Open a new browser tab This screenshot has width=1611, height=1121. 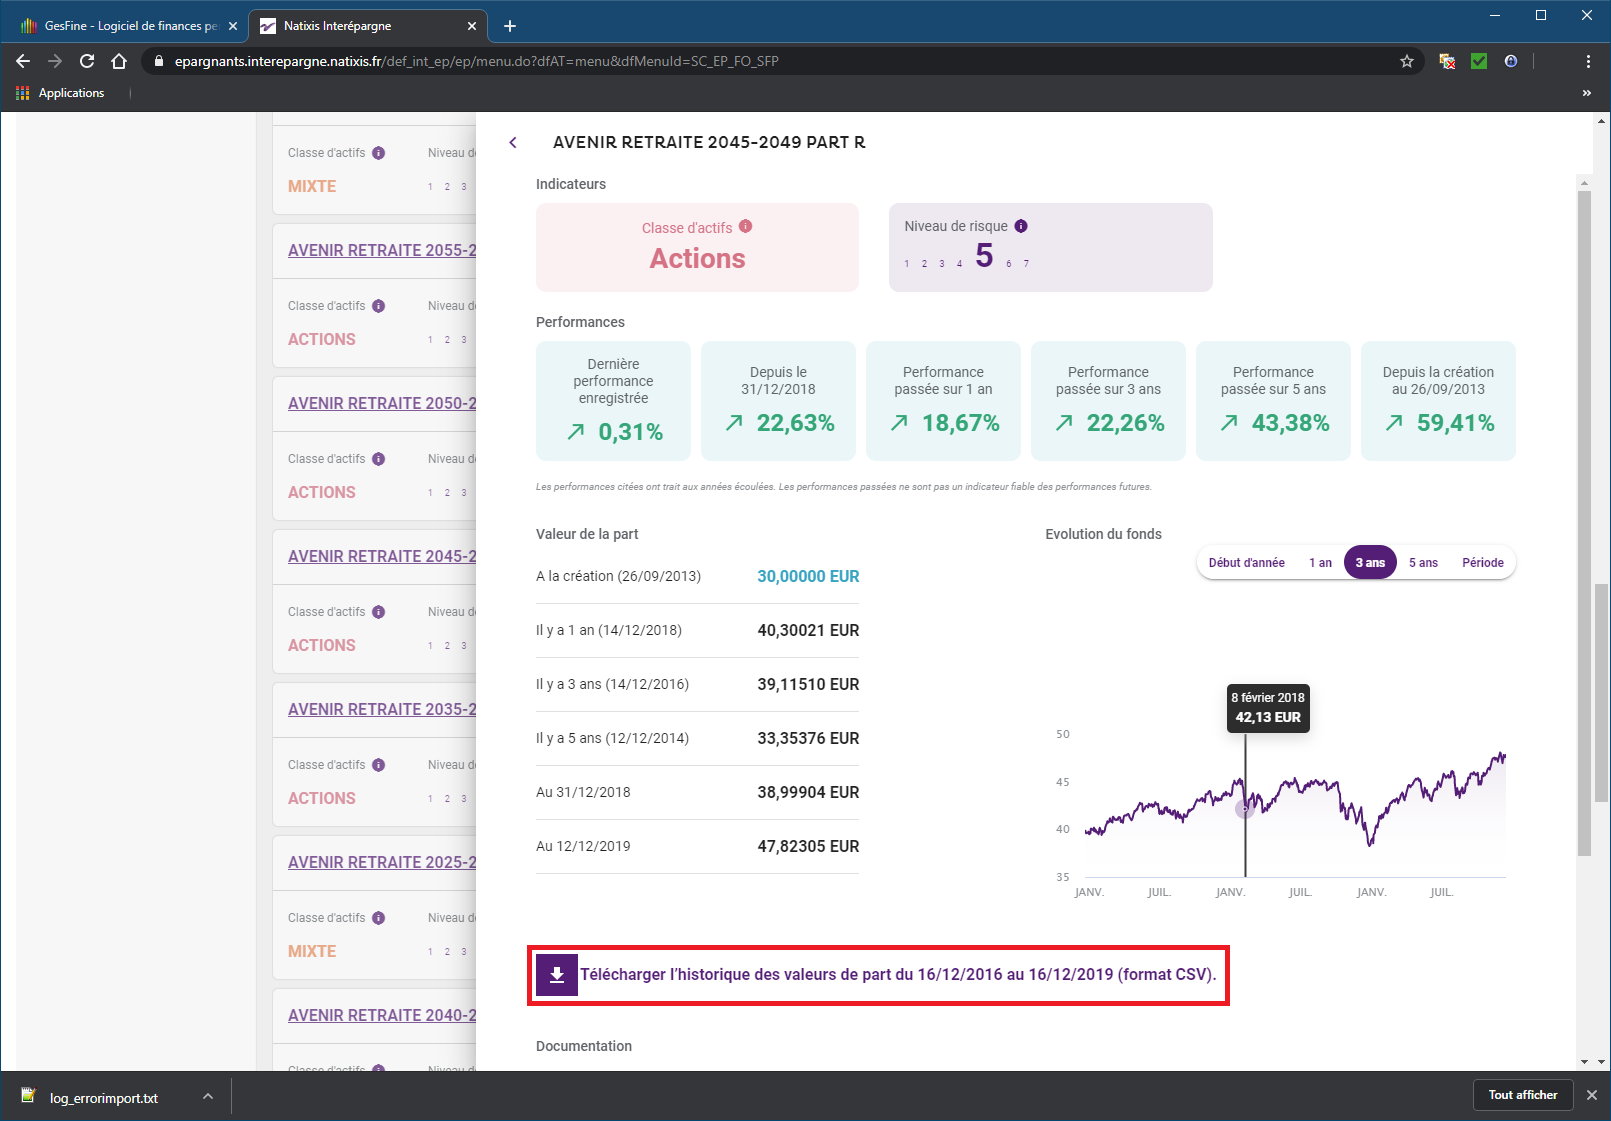click(x=510, y=26)
